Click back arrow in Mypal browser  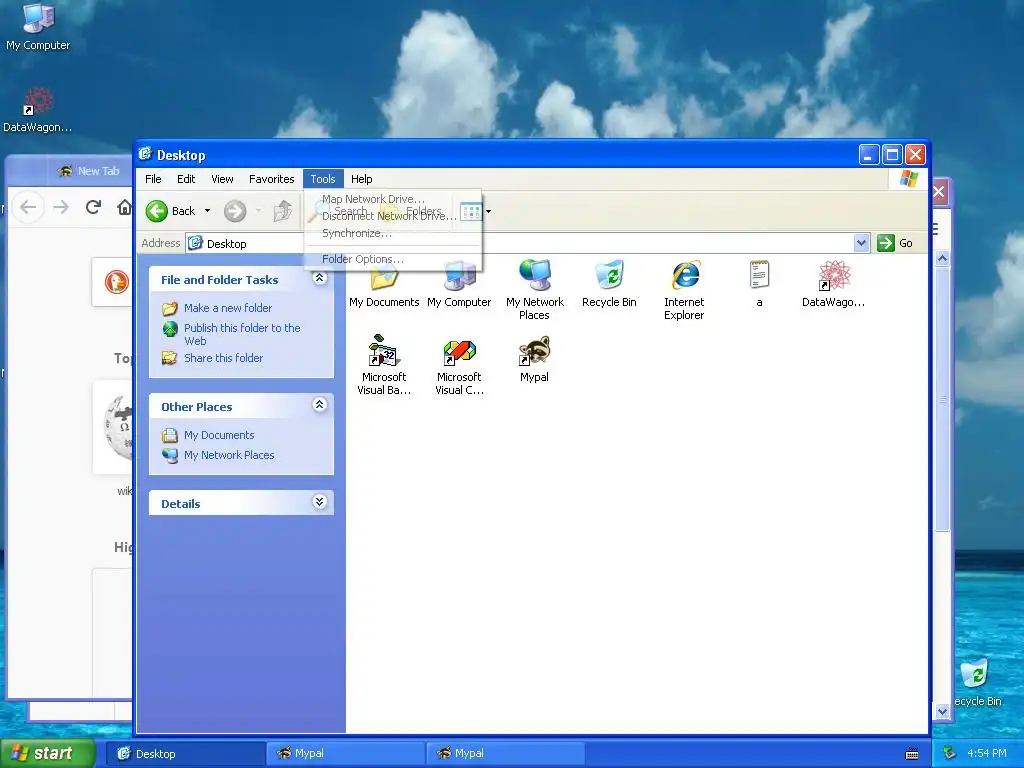coord(28,207)
